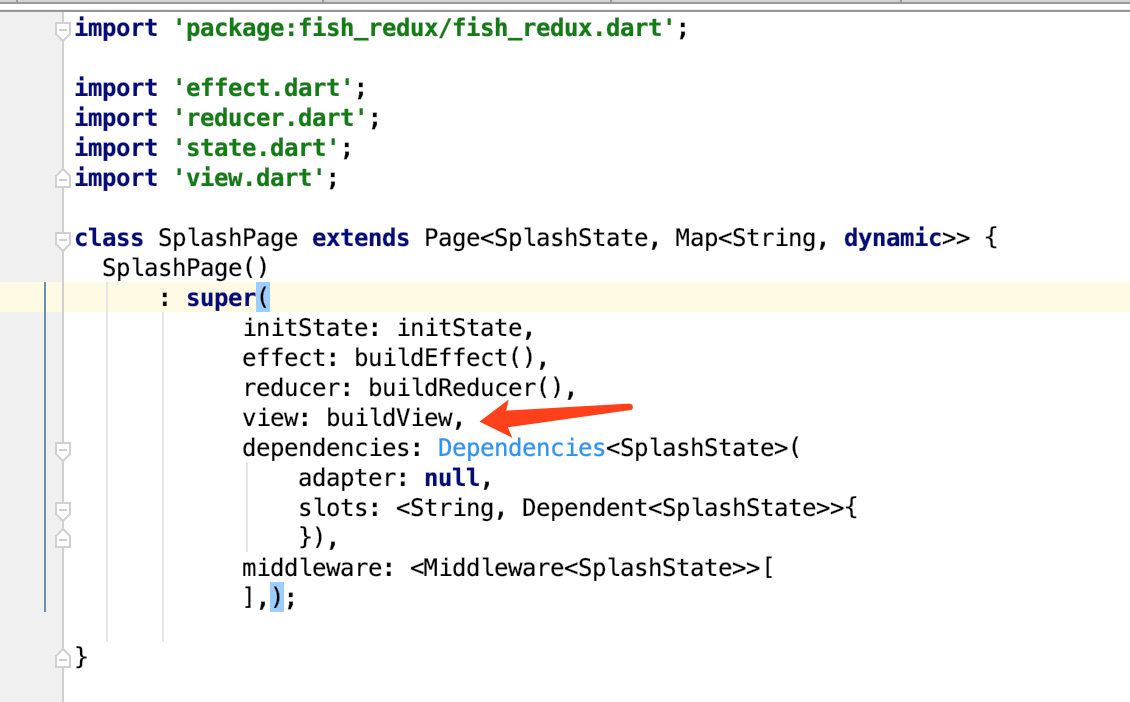Click the fold end marker beside the '}),' line

pyautogui.click(x=63, y=539)
